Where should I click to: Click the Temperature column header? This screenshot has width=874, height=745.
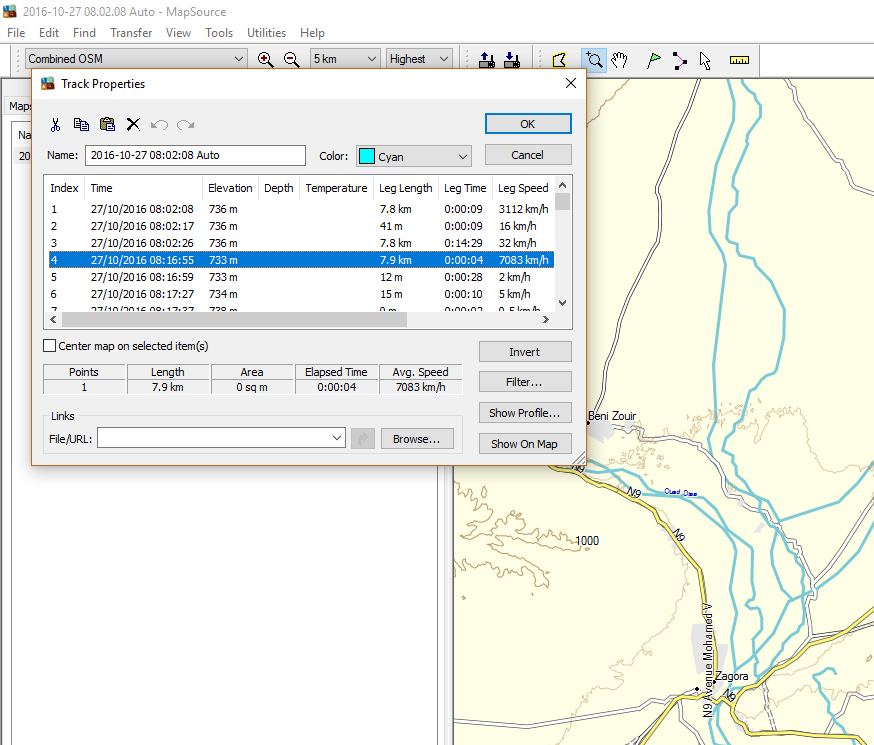[337, 188]
